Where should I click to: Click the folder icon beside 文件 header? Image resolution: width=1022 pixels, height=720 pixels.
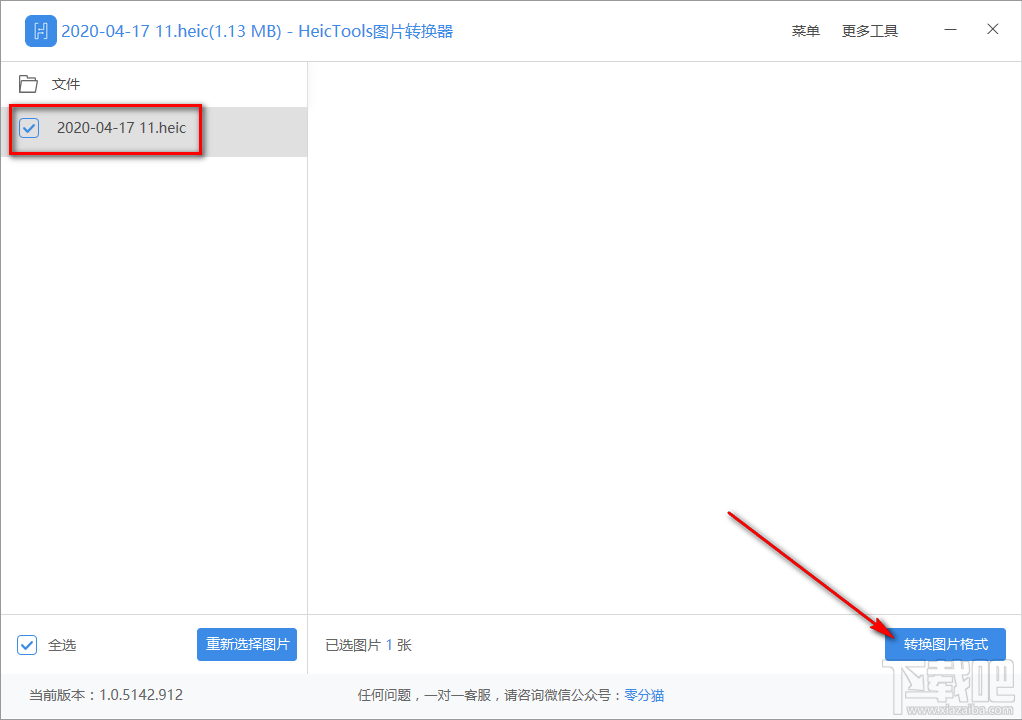[27, 84]
